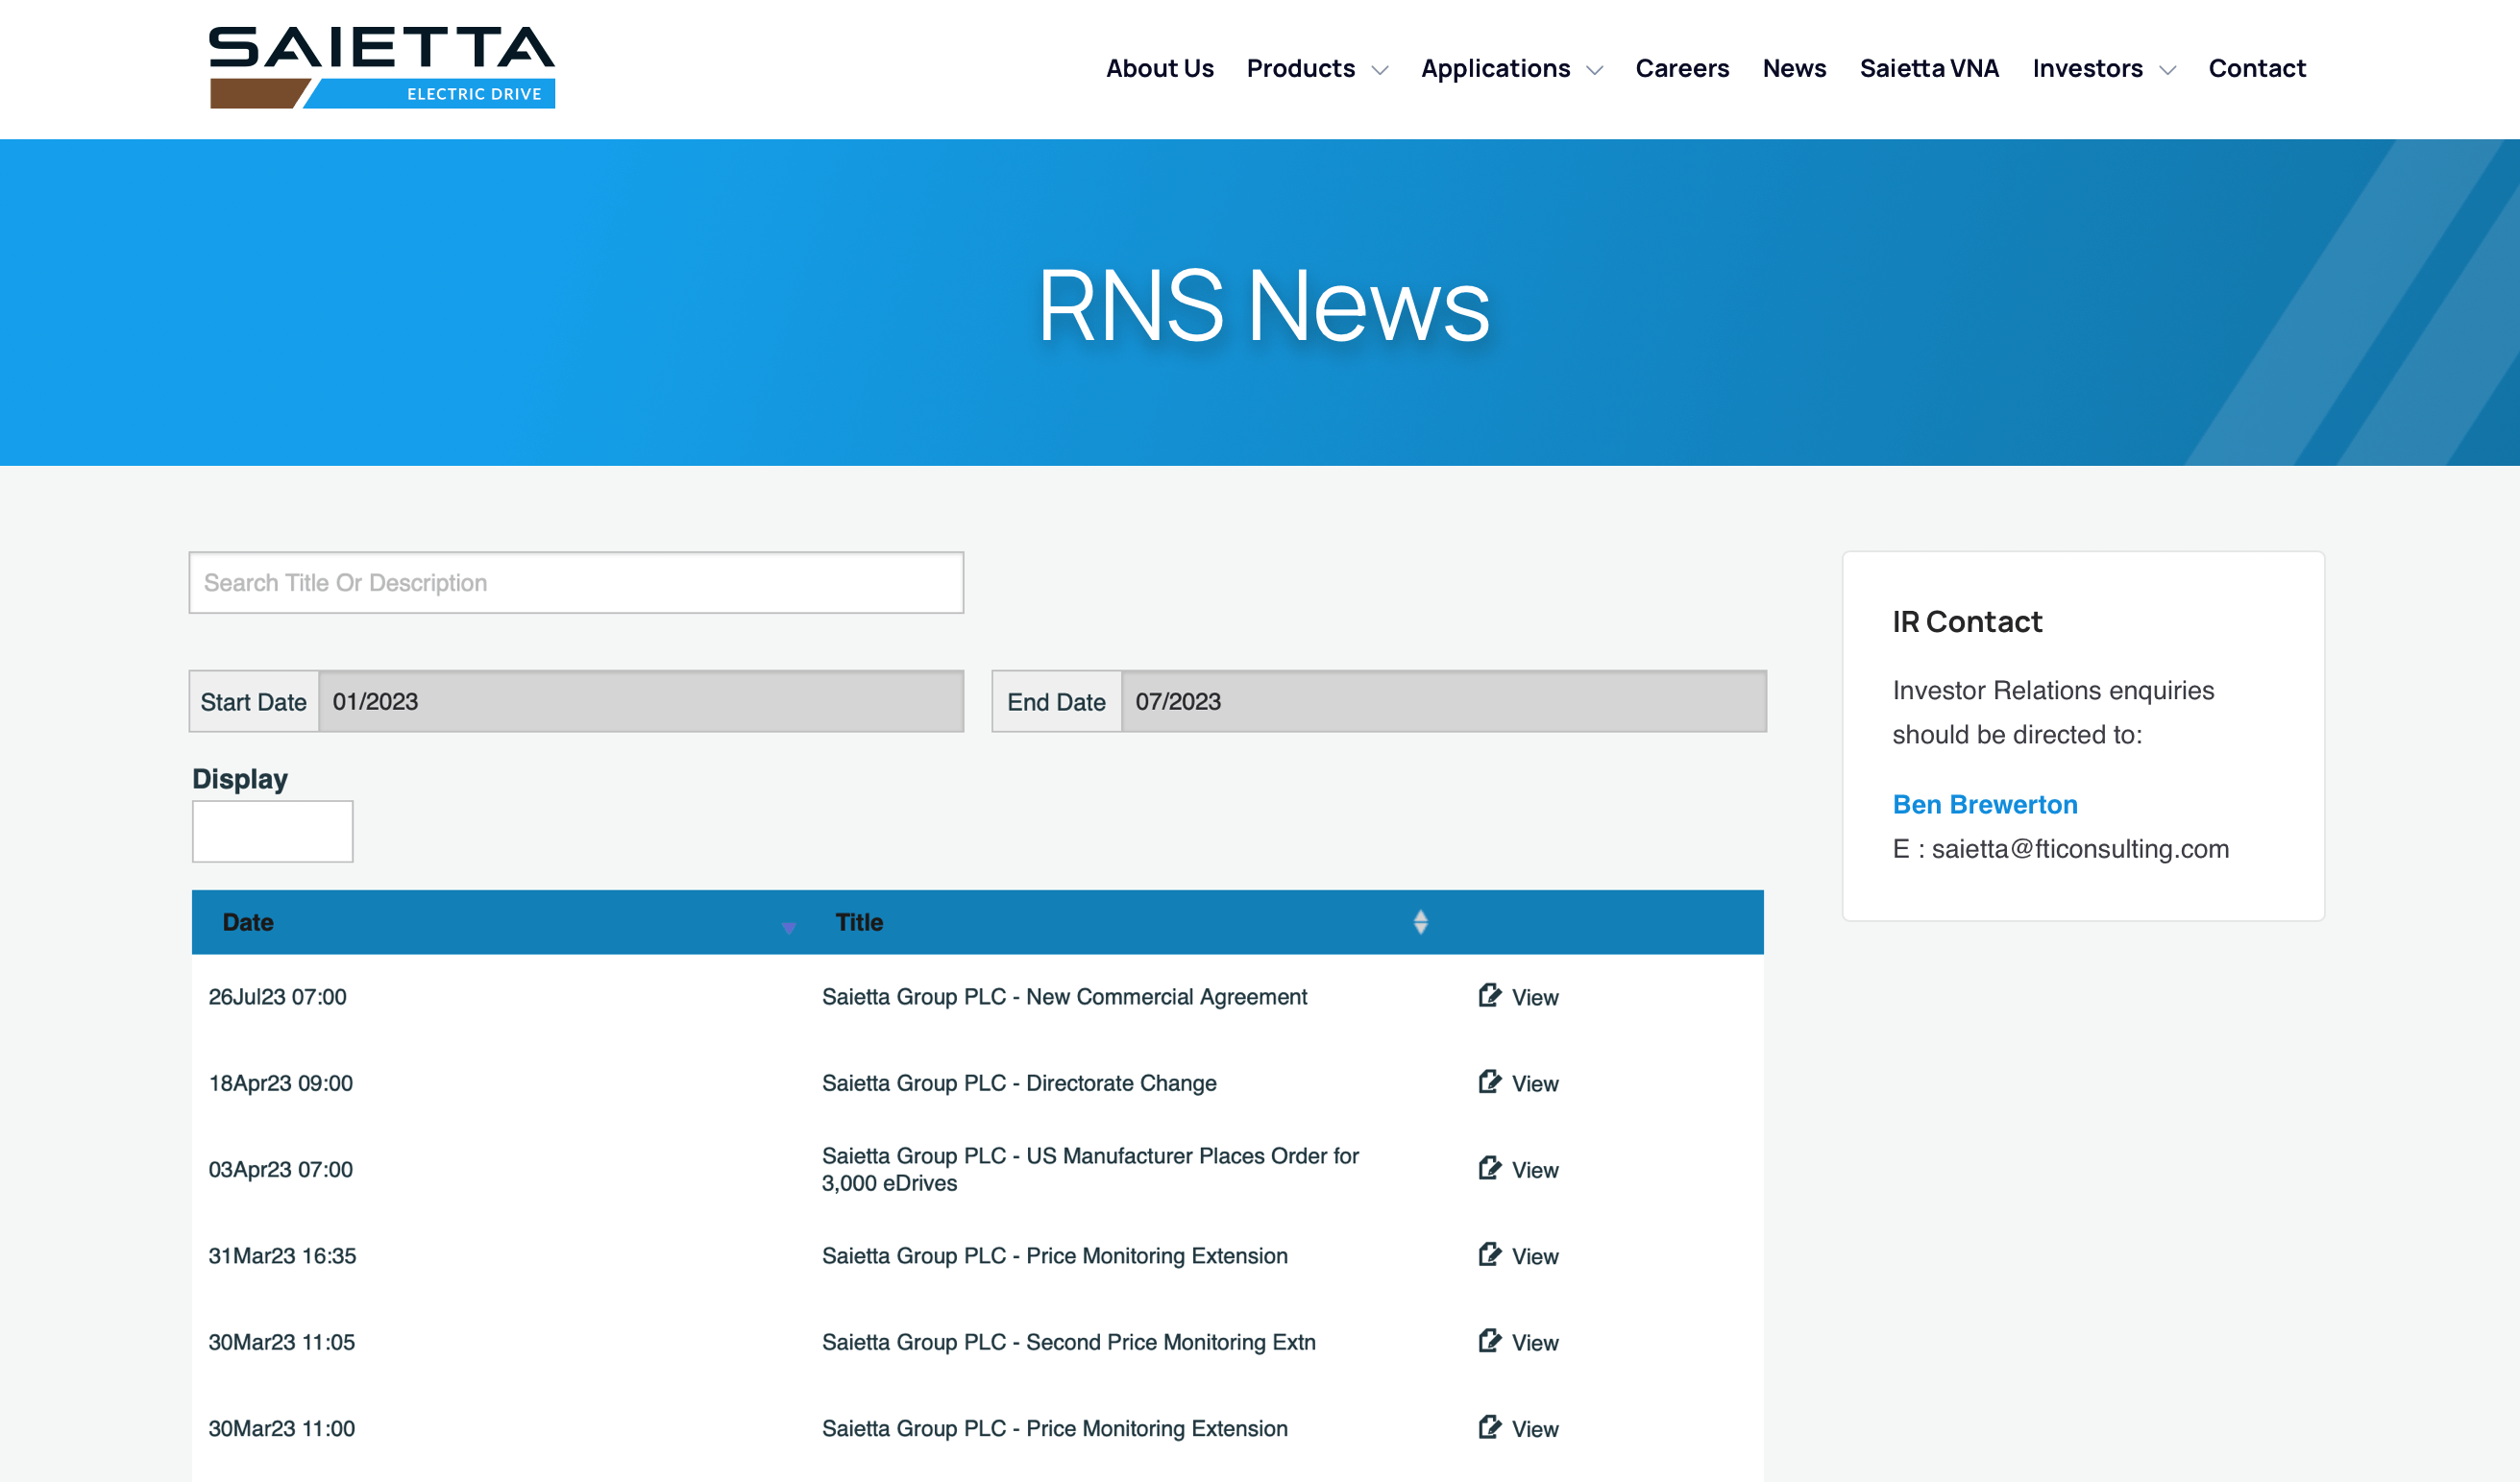This screenshot has width=2520, height=1482.
Task: Go to Careers menu item
Action: [x=1681, y=69]
